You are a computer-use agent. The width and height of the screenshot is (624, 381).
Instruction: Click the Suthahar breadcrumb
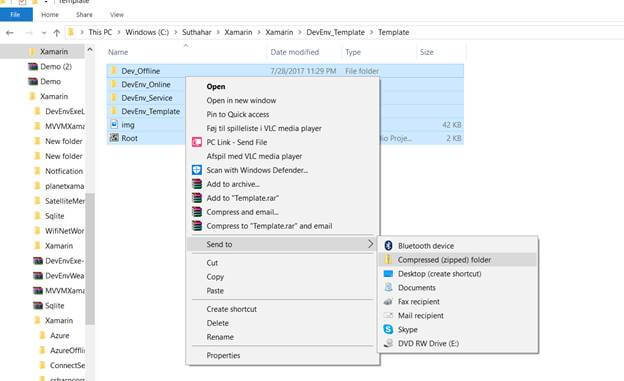(x=197, y=32)
